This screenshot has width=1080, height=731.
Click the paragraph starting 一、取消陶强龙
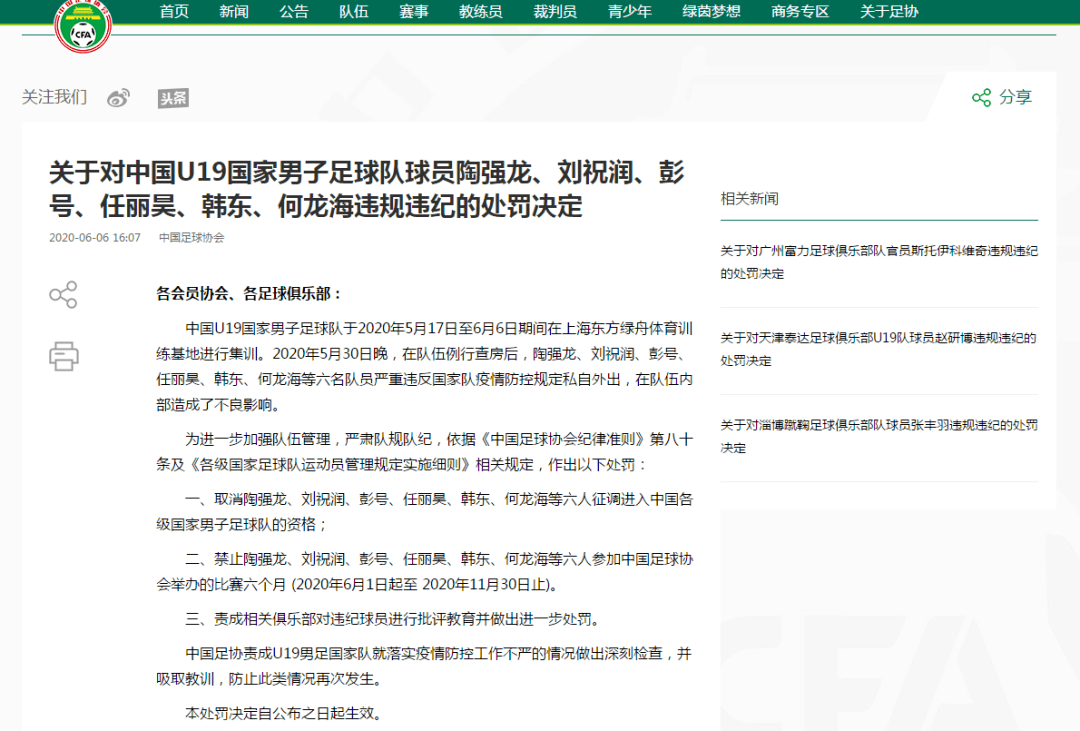coord(424,512)
